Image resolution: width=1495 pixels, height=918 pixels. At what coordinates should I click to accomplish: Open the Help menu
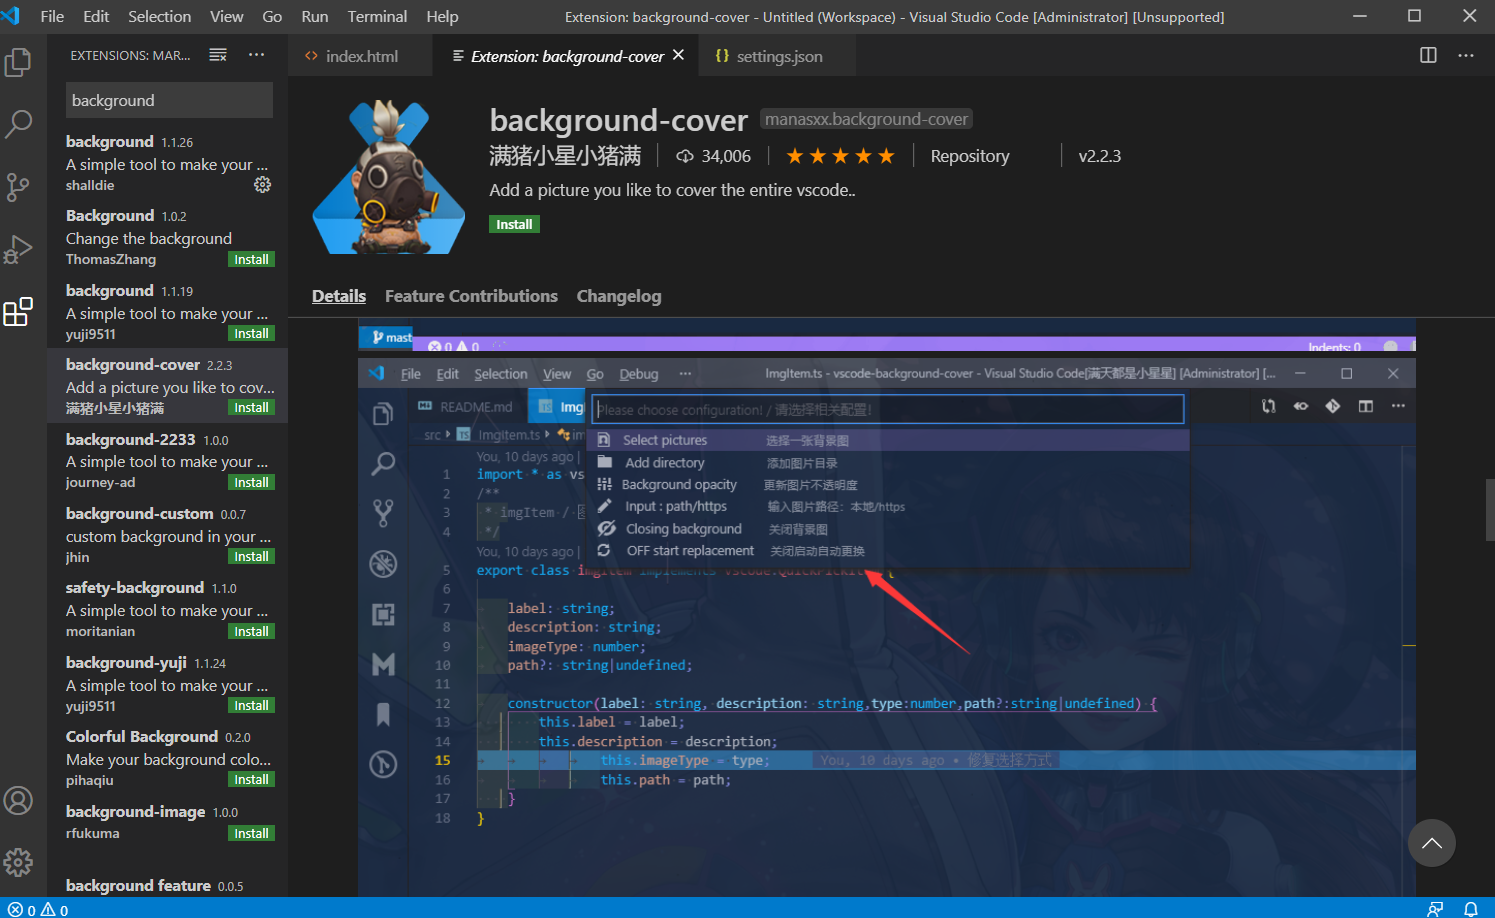pos(442,16)
